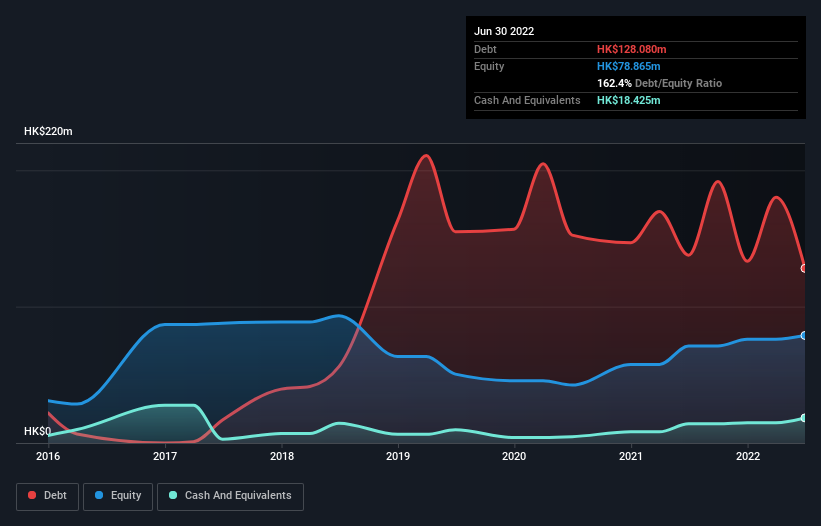Click the red Debt data point marker

click(804, 268)
